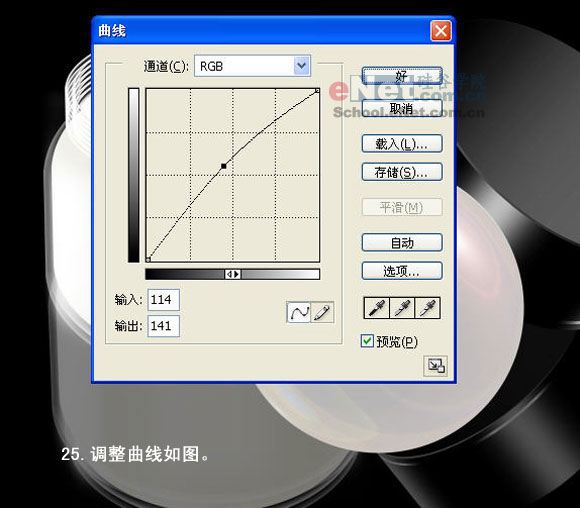Screen dimensions: 580x508
Task: Click the 自动 button
Action: tap(402, 243)
